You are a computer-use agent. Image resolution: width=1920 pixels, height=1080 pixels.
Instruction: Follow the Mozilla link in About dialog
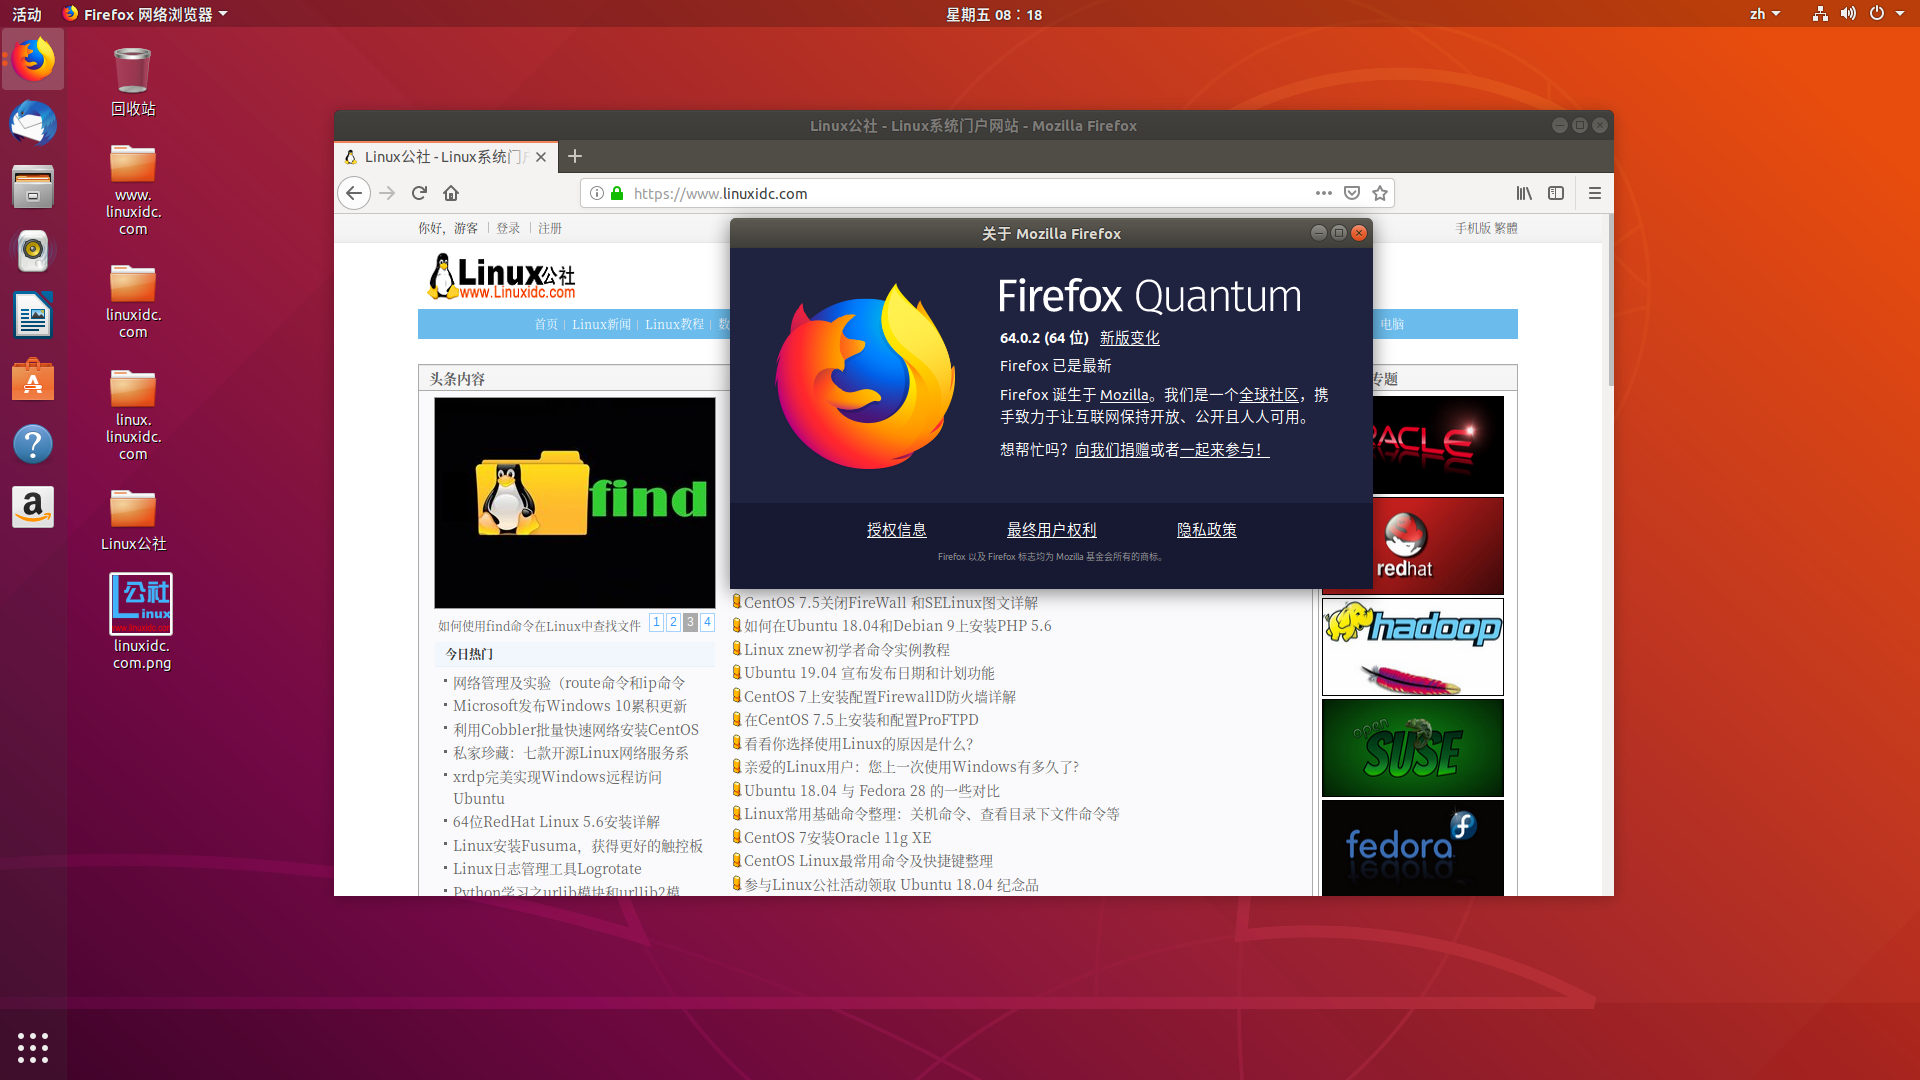[x=1124, y=395]
